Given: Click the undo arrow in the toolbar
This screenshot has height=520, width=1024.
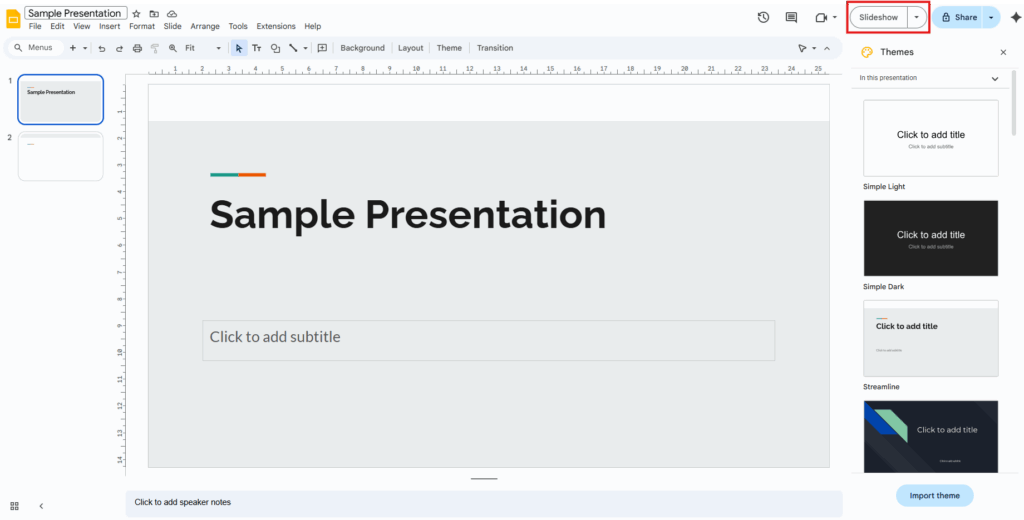Looking at the screenshot, I should [x=102, y=48].
